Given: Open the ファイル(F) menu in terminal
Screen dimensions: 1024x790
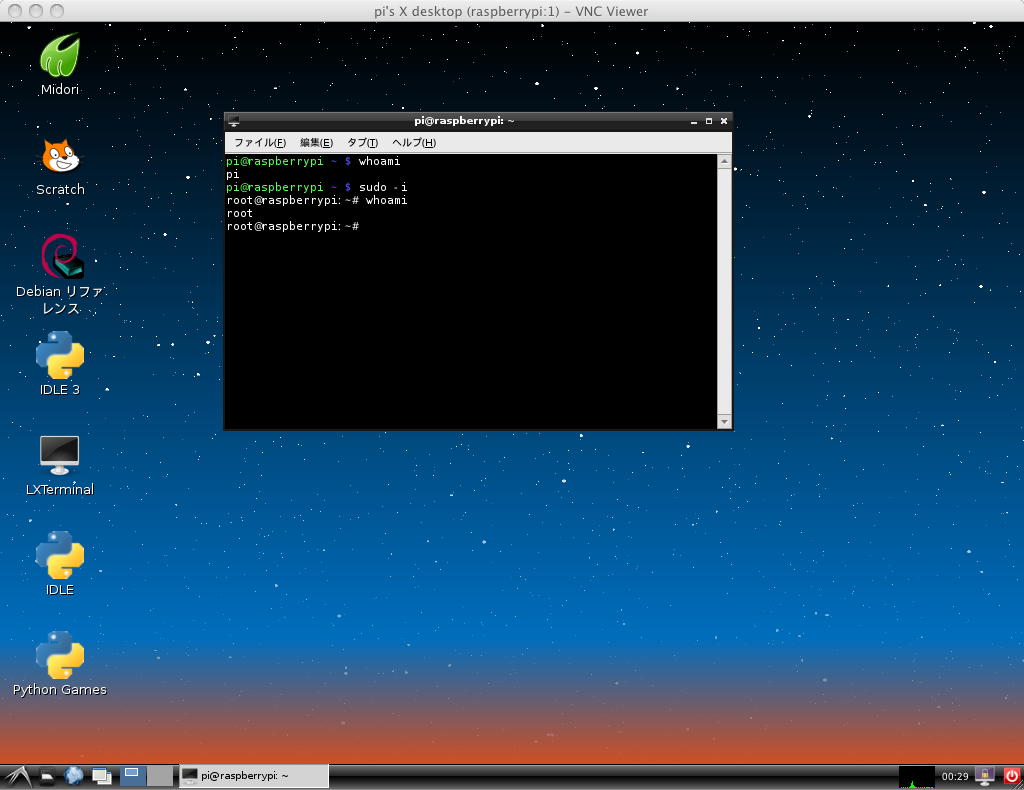Looking at the screenshot, I should pyautogui.click(x=259, y=143).
